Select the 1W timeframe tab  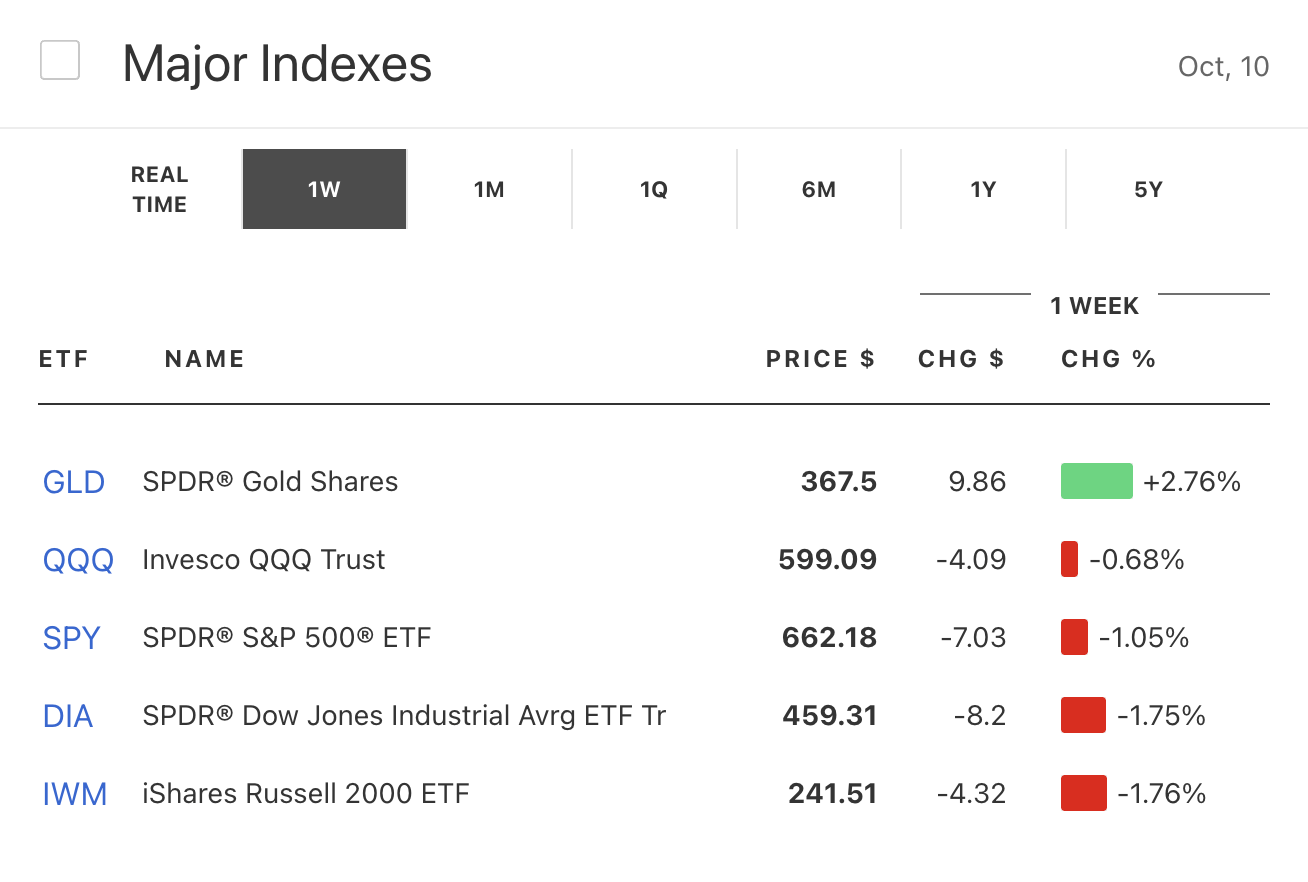[324, 190]
